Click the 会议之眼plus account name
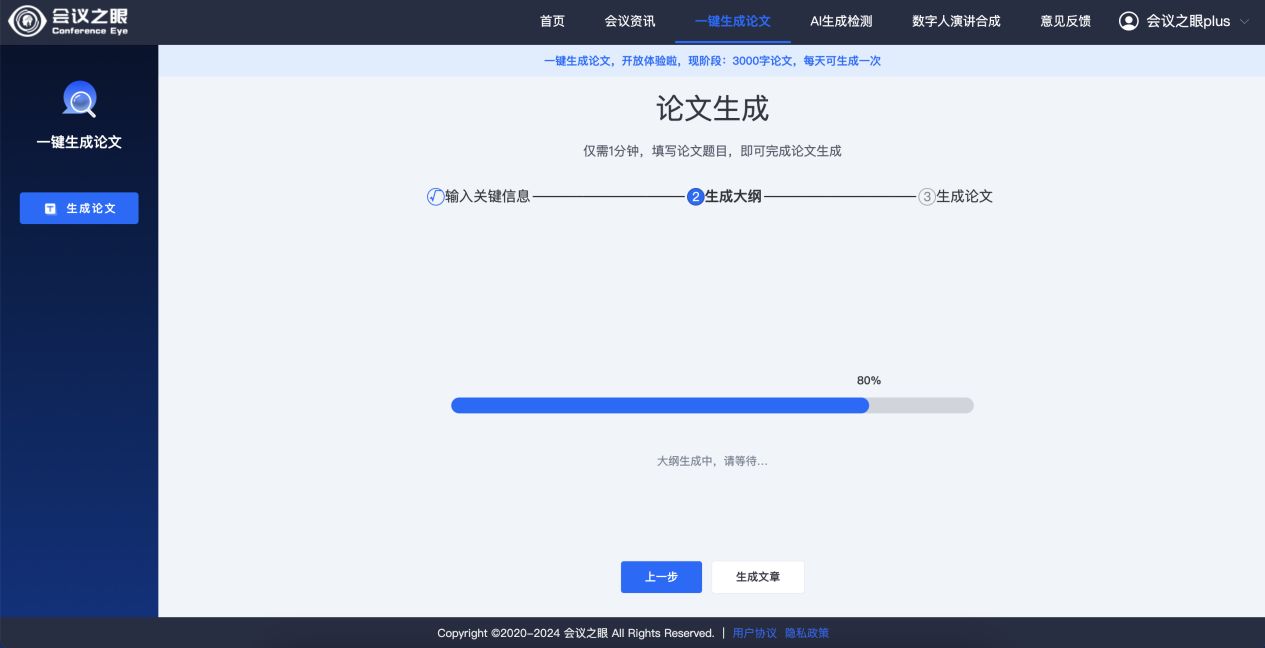This screenshot has height=648, width=1265. pyautogui.click(x=1188, y=21)
